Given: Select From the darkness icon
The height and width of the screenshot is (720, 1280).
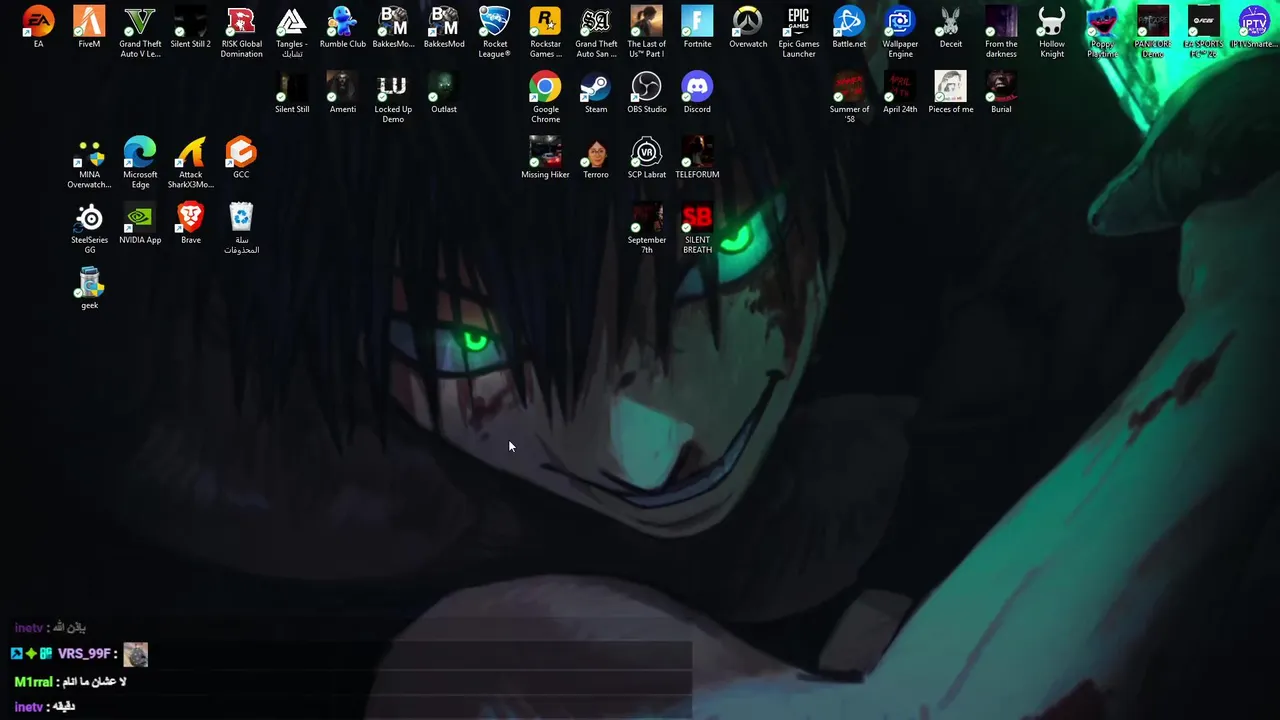Looking at the screenshot, I should click(1001, 22).
